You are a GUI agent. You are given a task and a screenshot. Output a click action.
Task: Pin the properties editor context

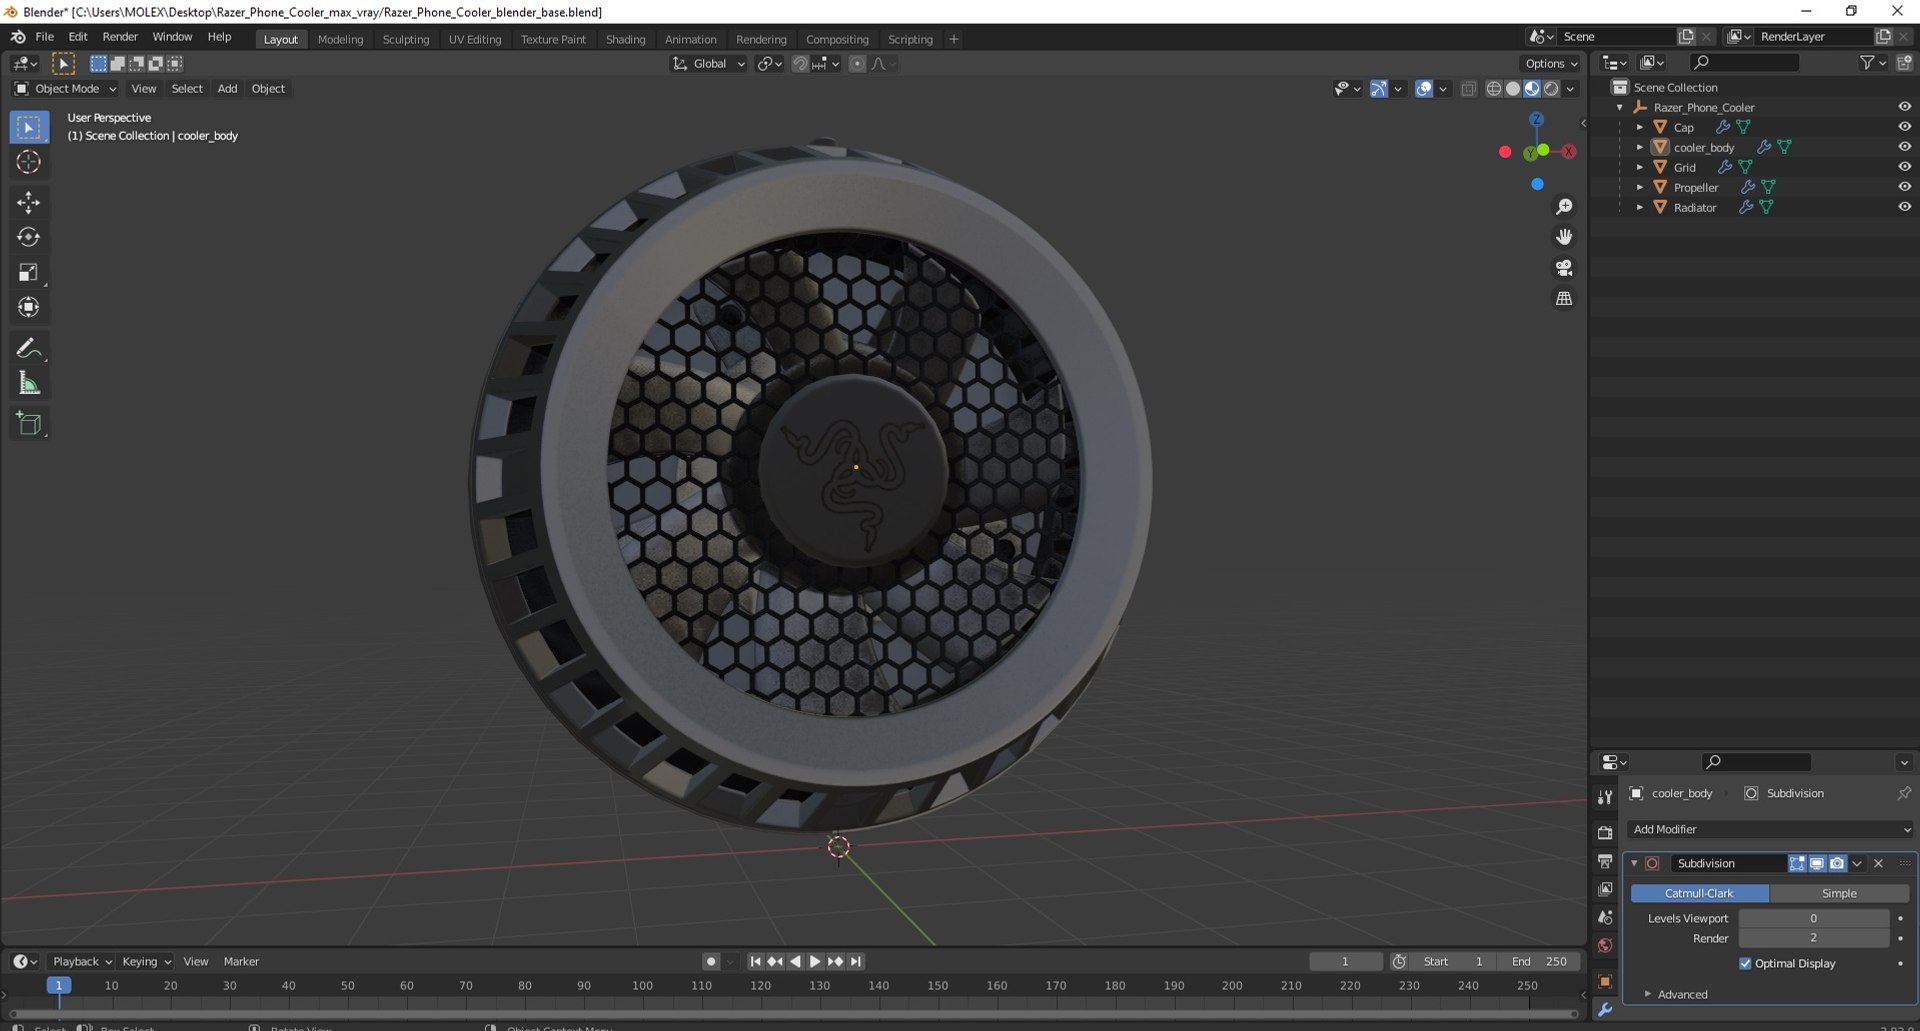(x=1904, y=793)
